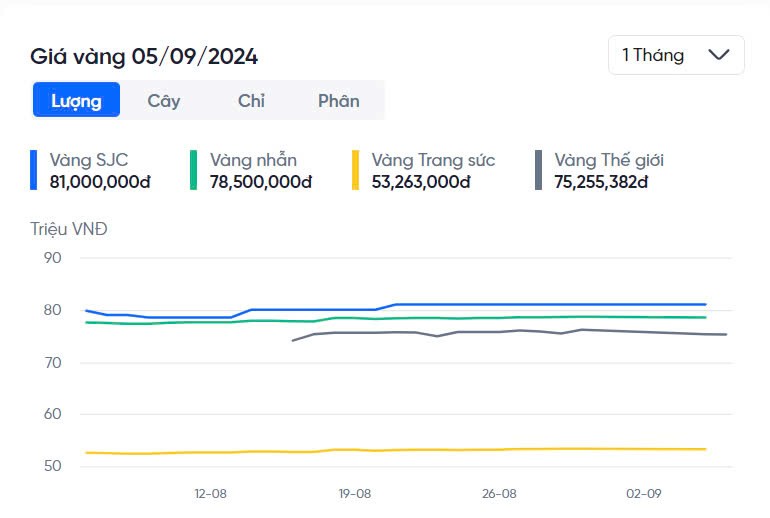The width and height of the screenshot is (770, 518).
Task: Choose the "Phân" unit tab
Action: point(338,100)
